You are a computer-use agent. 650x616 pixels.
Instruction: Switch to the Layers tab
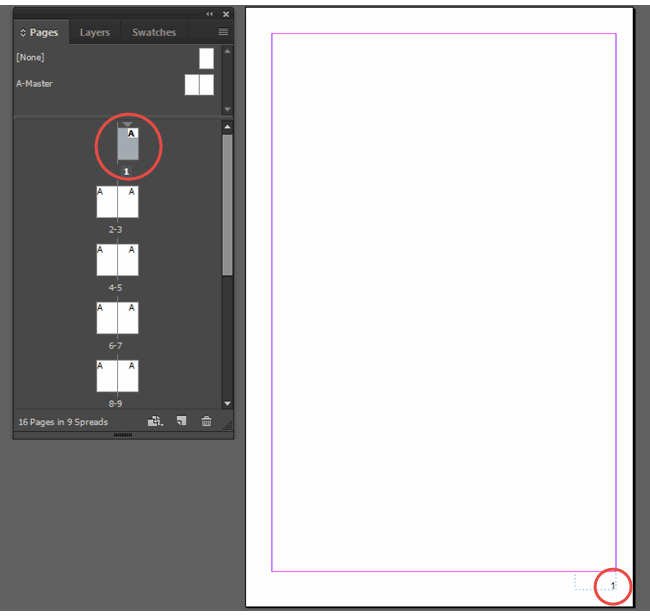point(95,32)
